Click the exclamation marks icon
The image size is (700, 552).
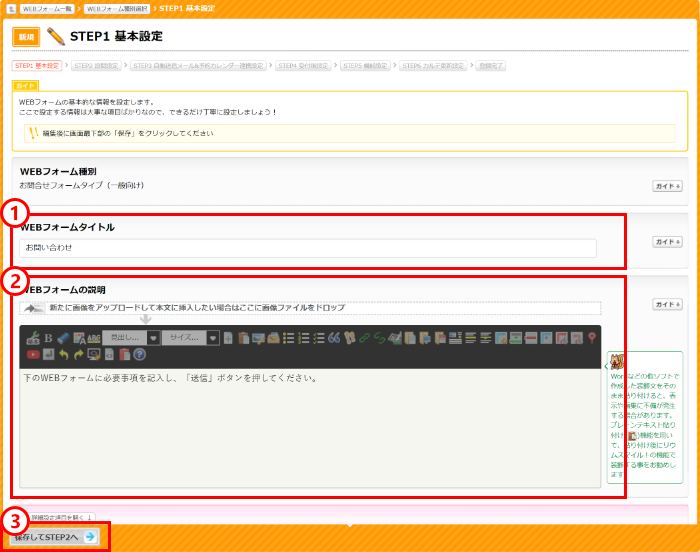[x=349, y=338]
